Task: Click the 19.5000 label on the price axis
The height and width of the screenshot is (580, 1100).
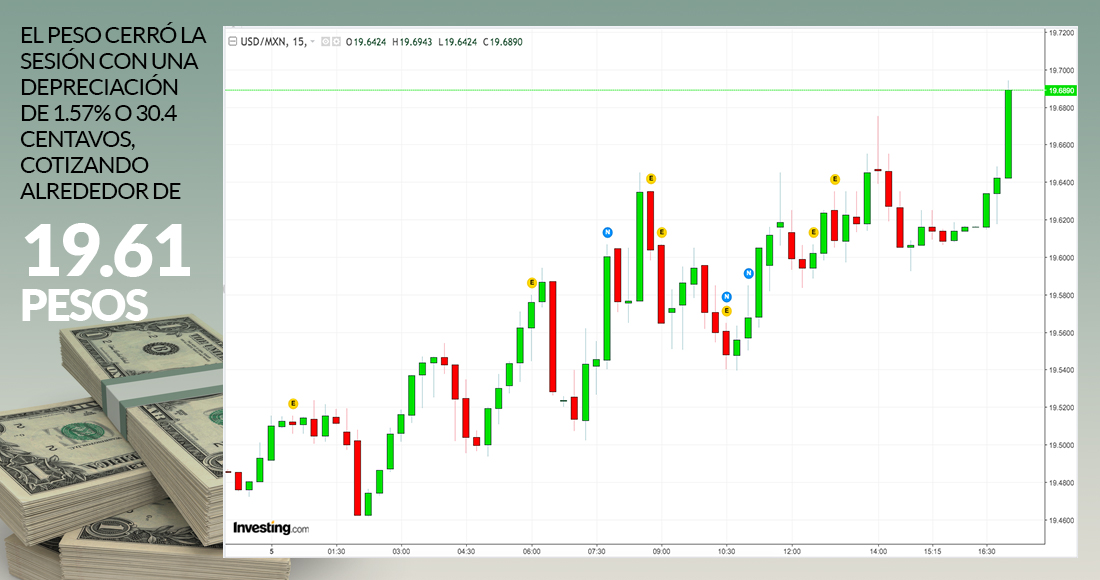Action: point(1060,445)
